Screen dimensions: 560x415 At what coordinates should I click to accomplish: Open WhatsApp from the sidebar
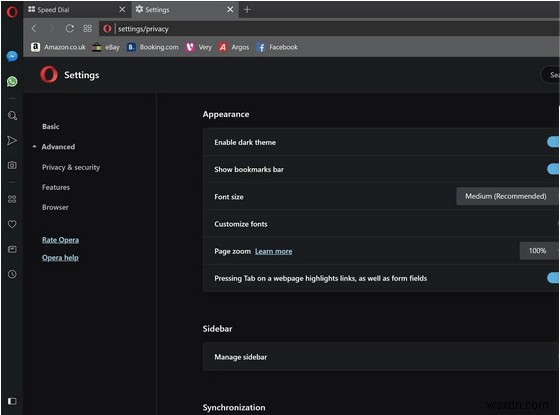pyautogui.click(x=12, y=81)
